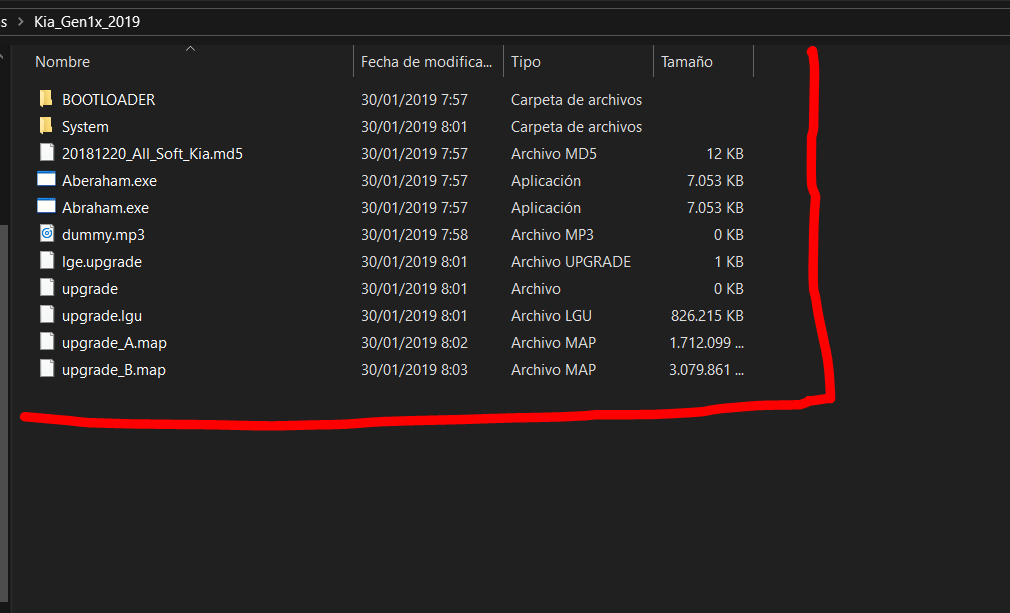The width and height of the screenshot is (1010, 613).
Task: Click the lge.upgrade file icon
Action: point(46,261)
